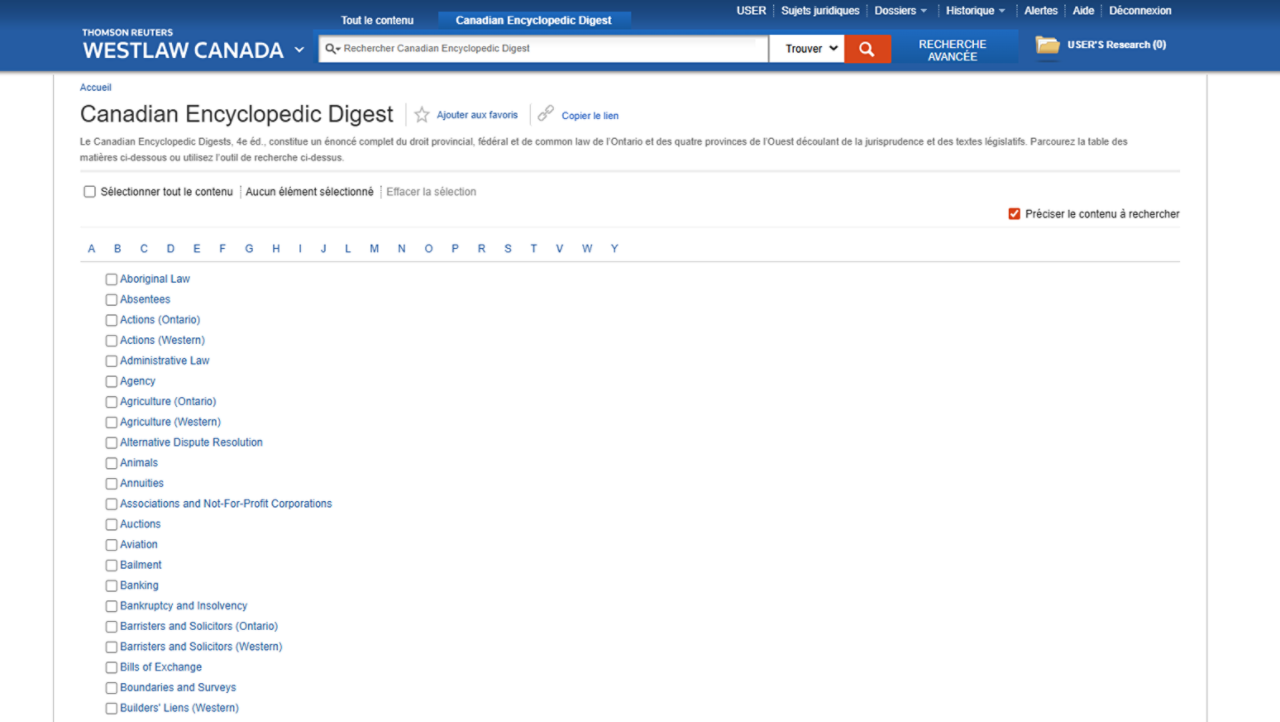Open the Dossiers dropdown

(898, 10)
